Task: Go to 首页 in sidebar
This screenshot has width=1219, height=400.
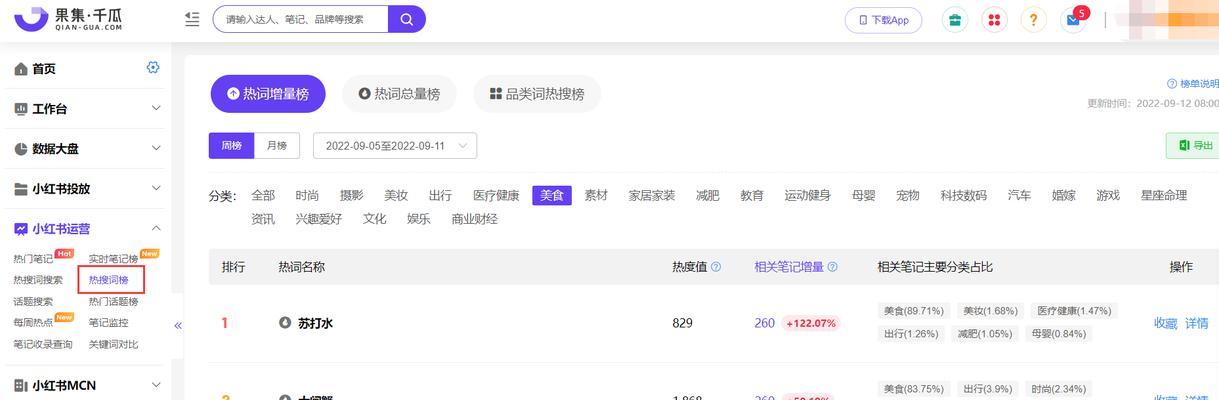Action: (x=44, y=68)
